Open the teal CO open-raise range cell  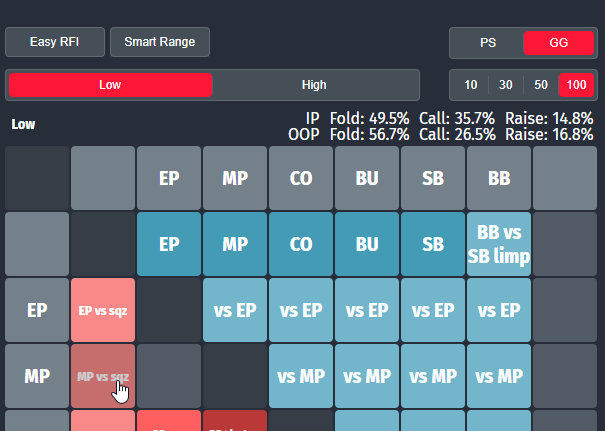pos(301,244)
